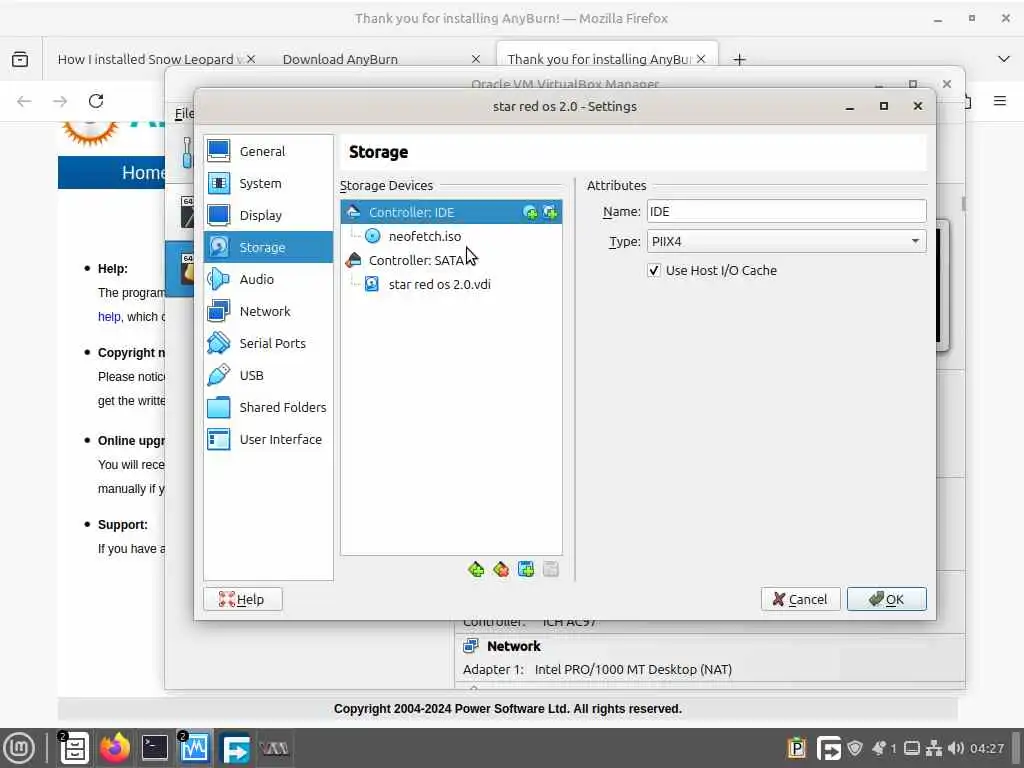Open the Linux Mint start menu
Image resolution: width=1024 pixels, height=768 pixels.
[x=19, y=748]
